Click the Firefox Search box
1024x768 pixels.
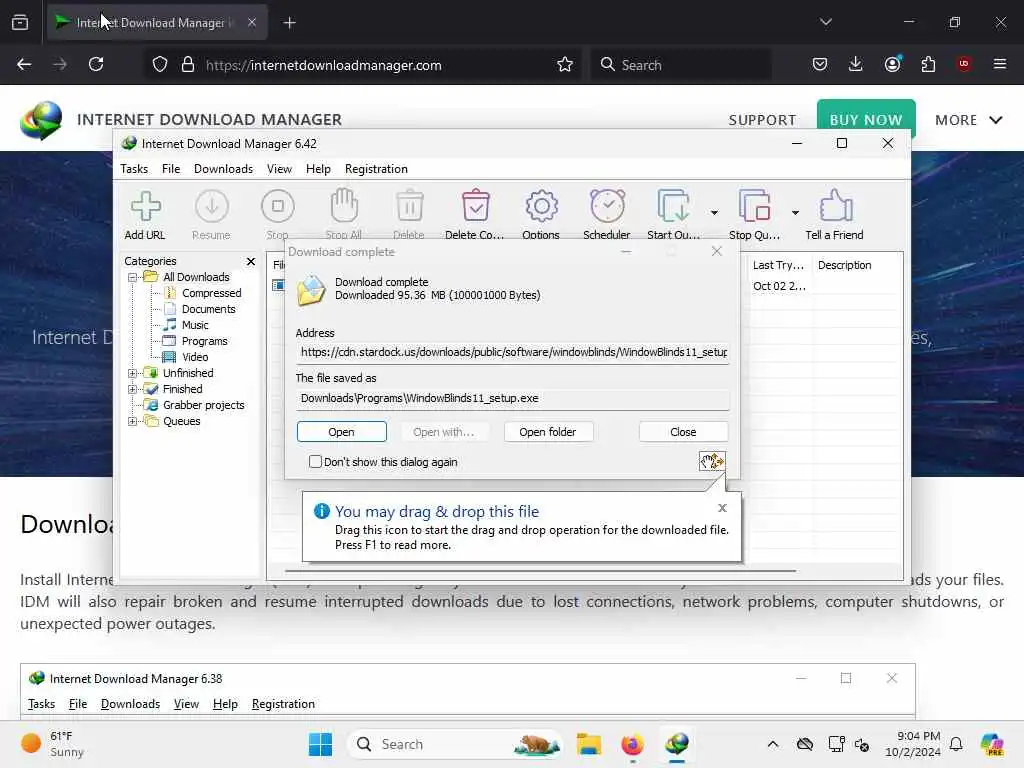tap(681, 65)
